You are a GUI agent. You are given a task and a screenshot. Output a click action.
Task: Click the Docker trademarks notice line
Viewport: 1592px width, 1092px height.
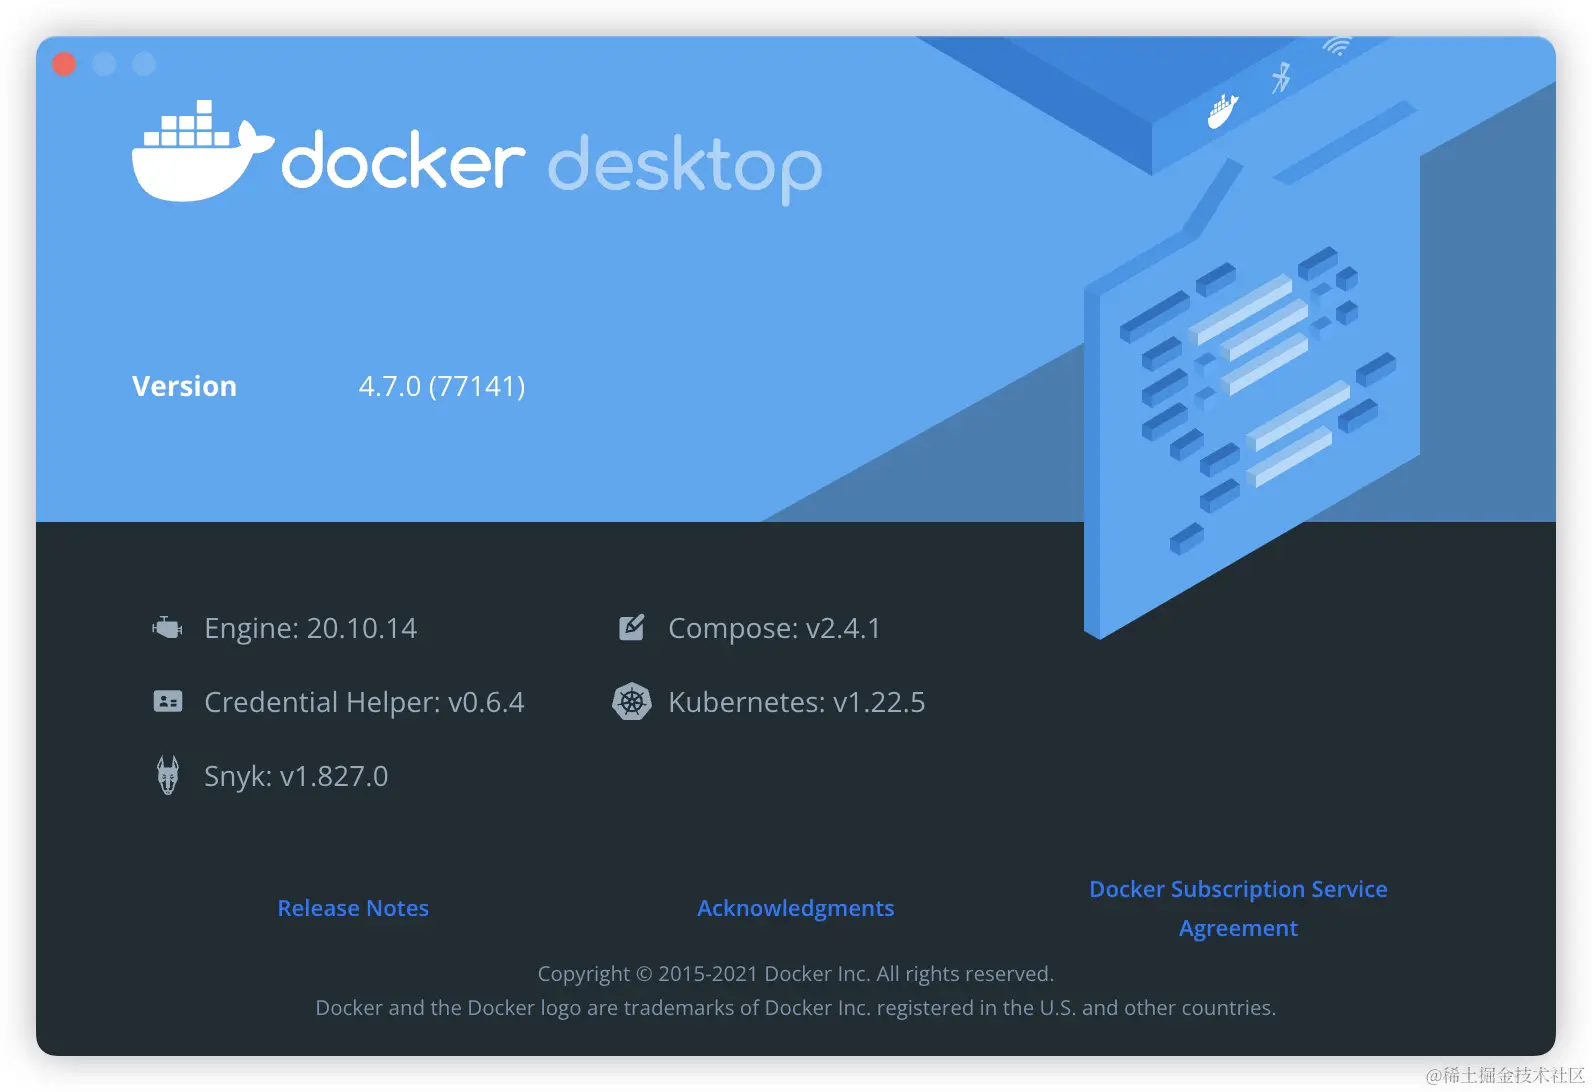click(x=796, y=1008)
